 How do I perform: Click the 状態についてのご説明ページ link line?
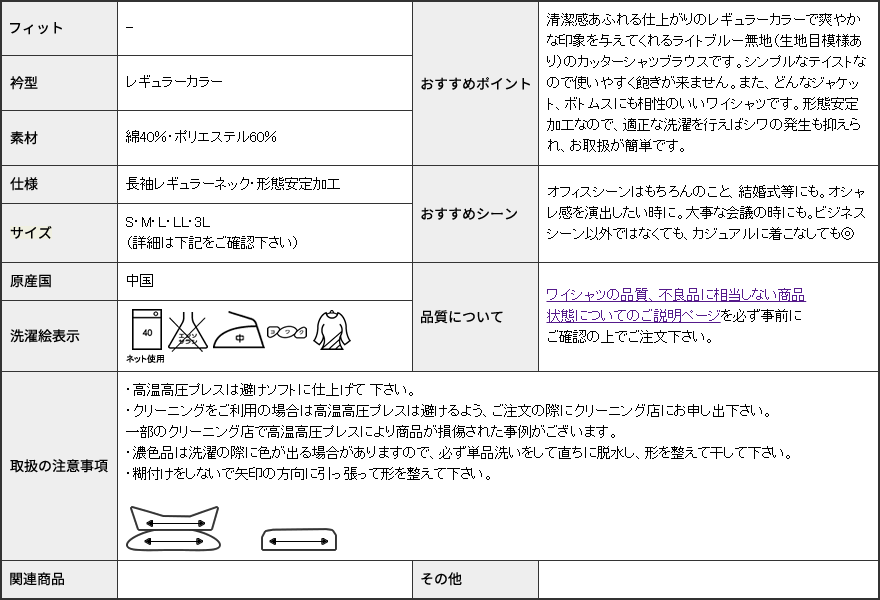coord(633,315)
